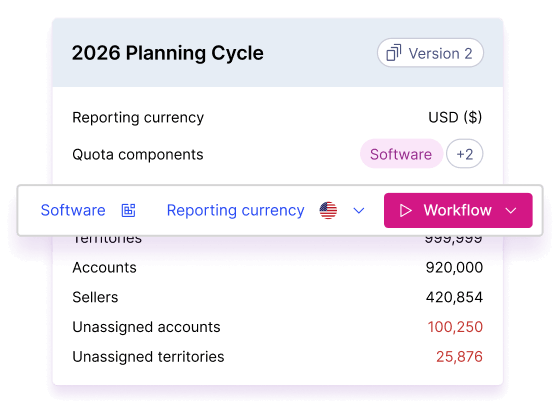The image size is (560, 401).
Task: Select the Accounts row
Action: 278,267
